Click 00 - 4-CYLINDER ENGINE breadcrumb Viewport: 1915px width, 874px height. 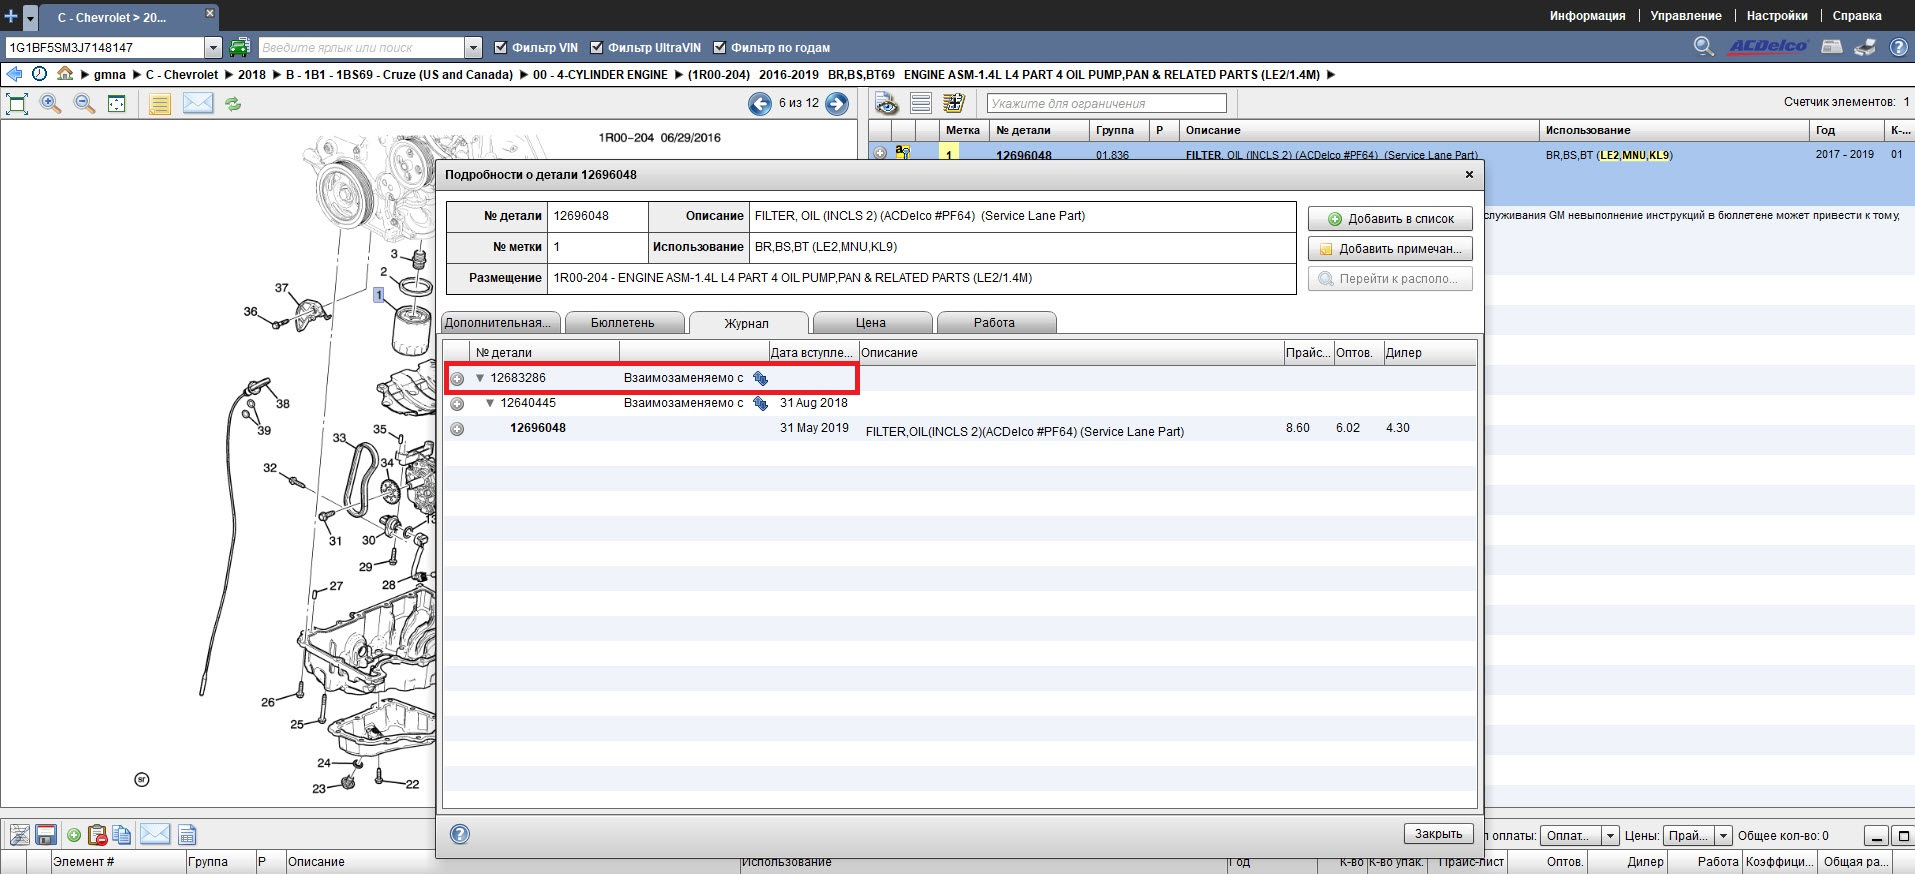point(600,74)
